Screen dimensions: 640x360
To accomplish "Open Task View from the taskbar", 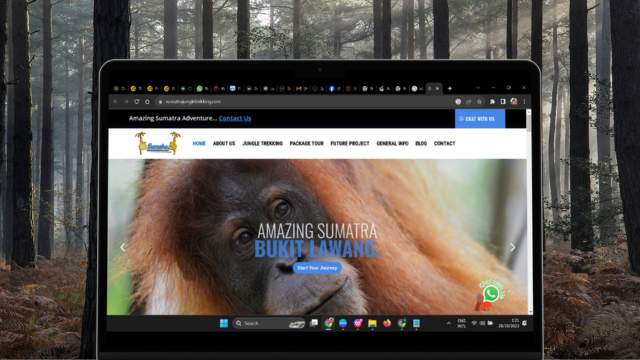I will click(314, 323).
